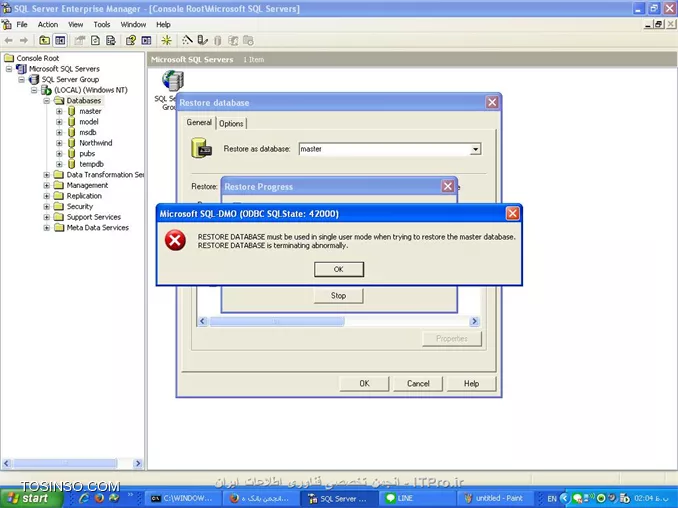Open the Help menu
Image resolution: width=678 pixels, height=508 pixels.
pos(163,25)
